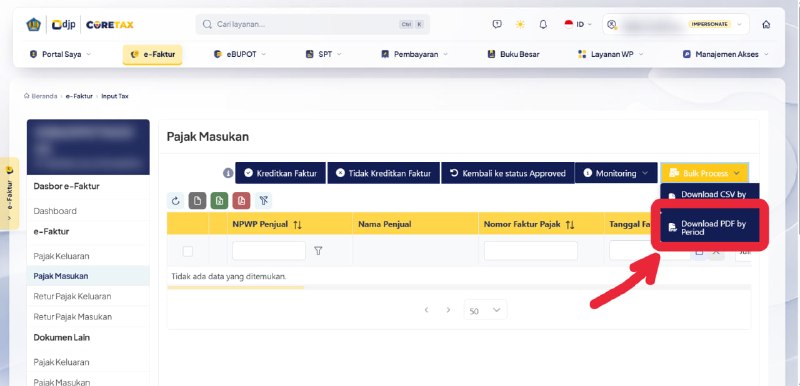Click the CORETAX logo
The height and width of the screenshot is (386, 800).
click(x=110, y=24)
